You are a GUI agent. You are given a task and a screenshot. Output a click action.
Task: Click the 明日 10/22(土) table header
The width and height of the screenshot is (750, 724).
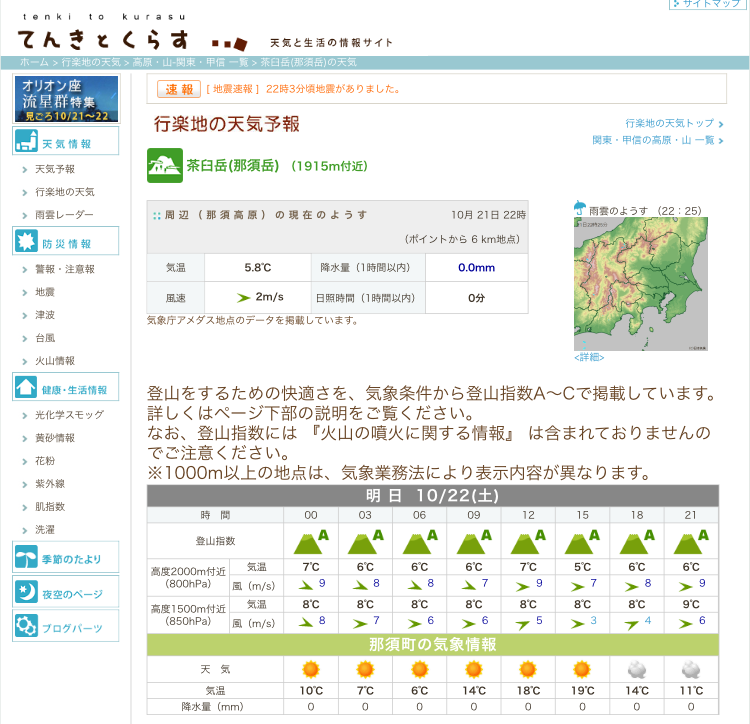tap(432, 495)
